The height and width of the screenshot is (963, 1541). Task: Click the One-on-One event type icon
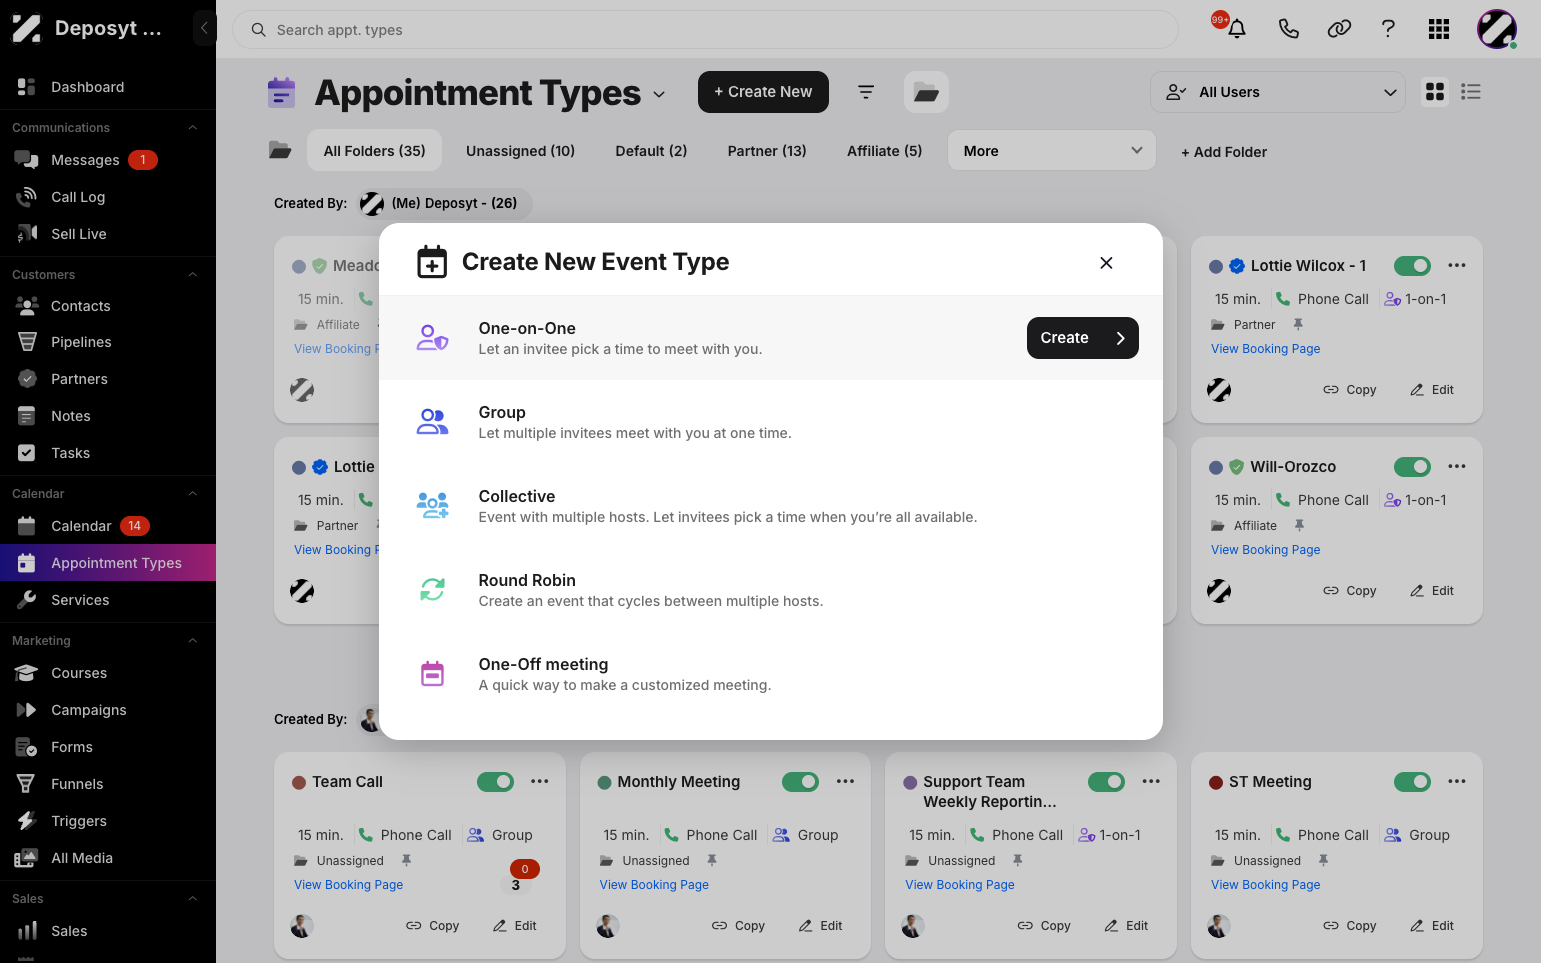point(432,338)
